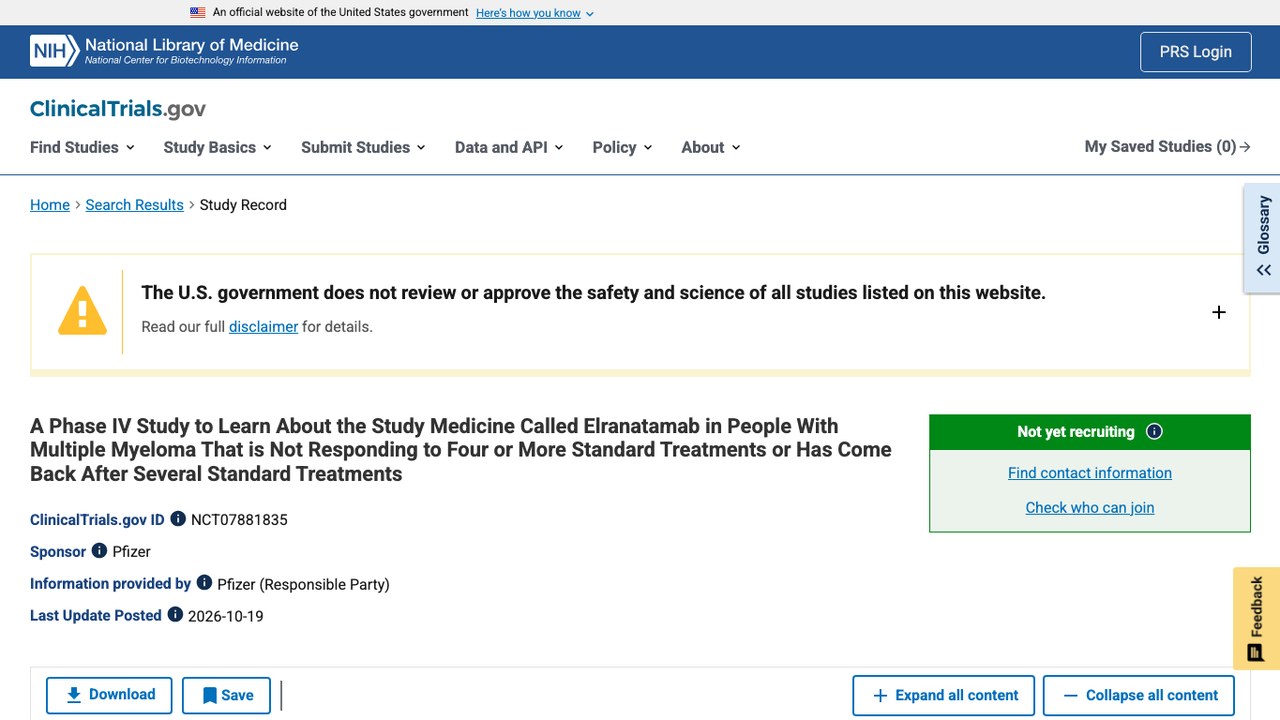Click the Not yet recruiting status label
Viewport: 1280px width, 720px height.
(1076, 432)
